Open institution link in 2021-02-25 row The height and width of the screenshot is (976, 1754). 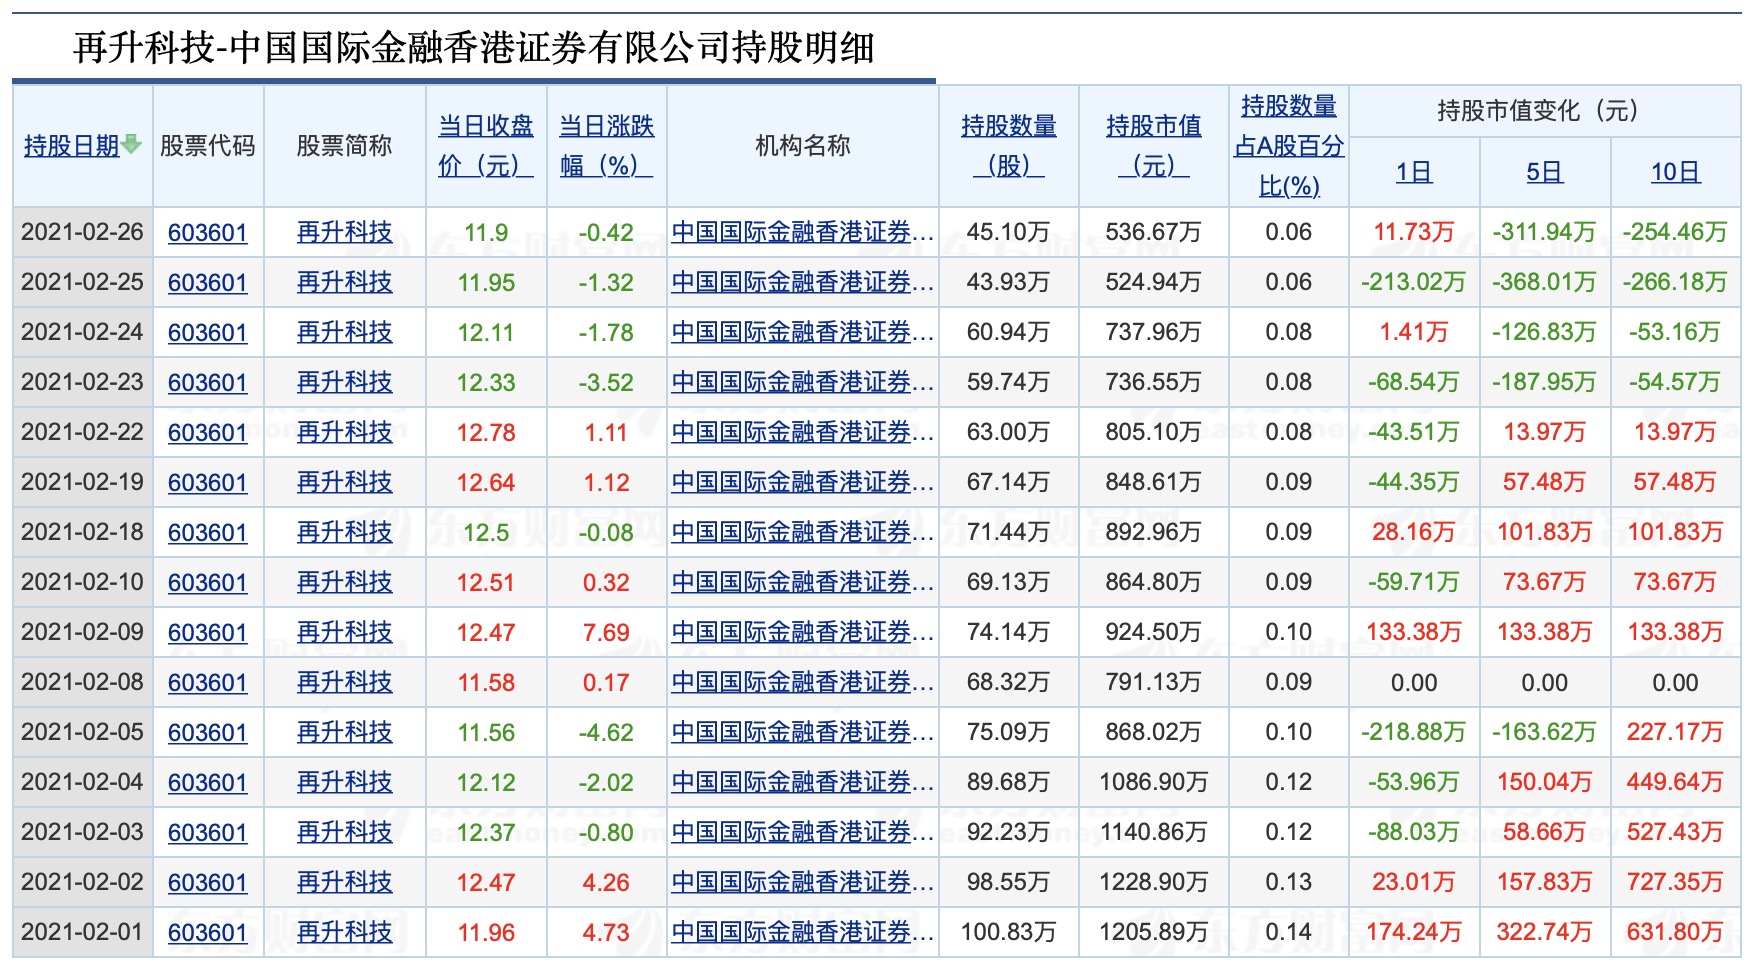tap(802, 283)
